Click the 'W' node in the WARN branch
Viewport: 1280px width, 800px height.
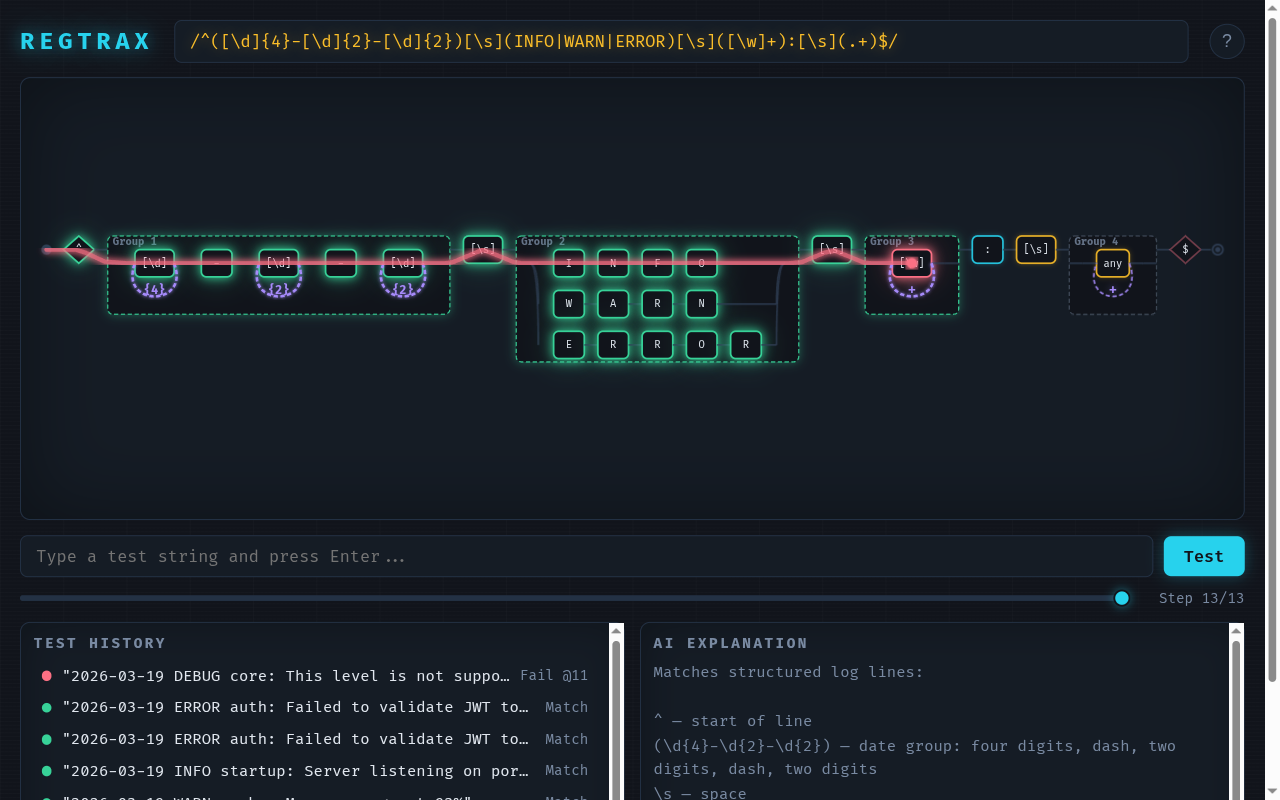568,303
